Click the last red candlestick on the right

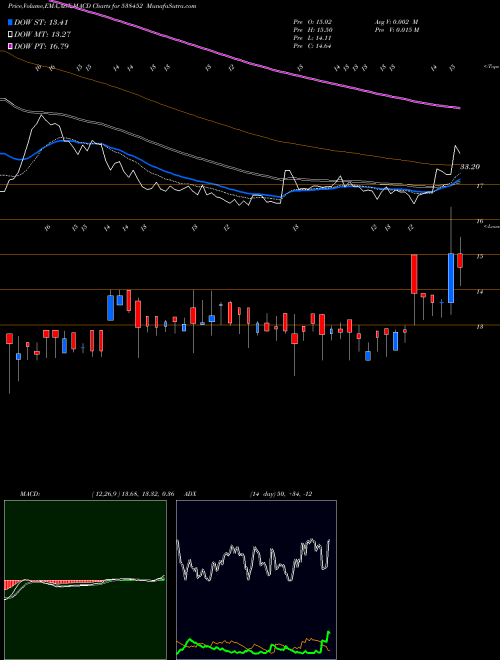[x=460, y=261]
